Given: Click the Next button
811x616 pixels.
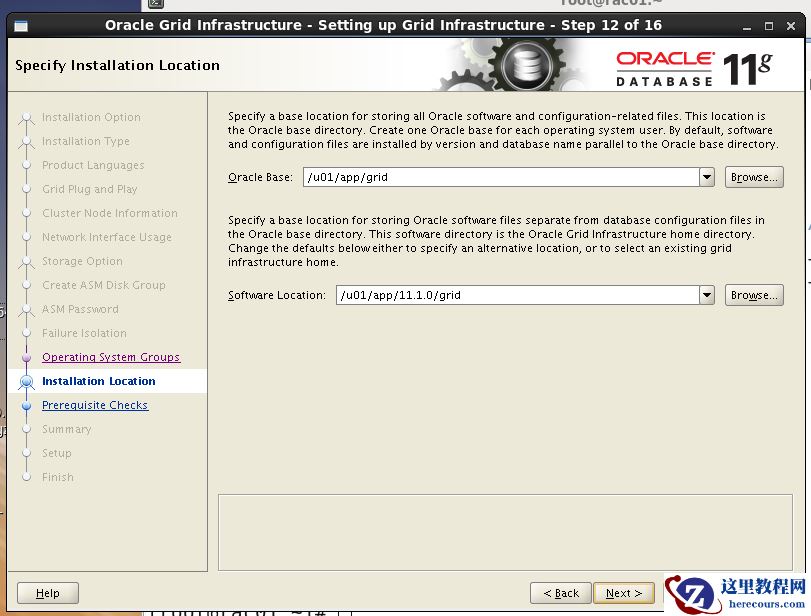Looking at the screenshot, I should tap(624, 593).
